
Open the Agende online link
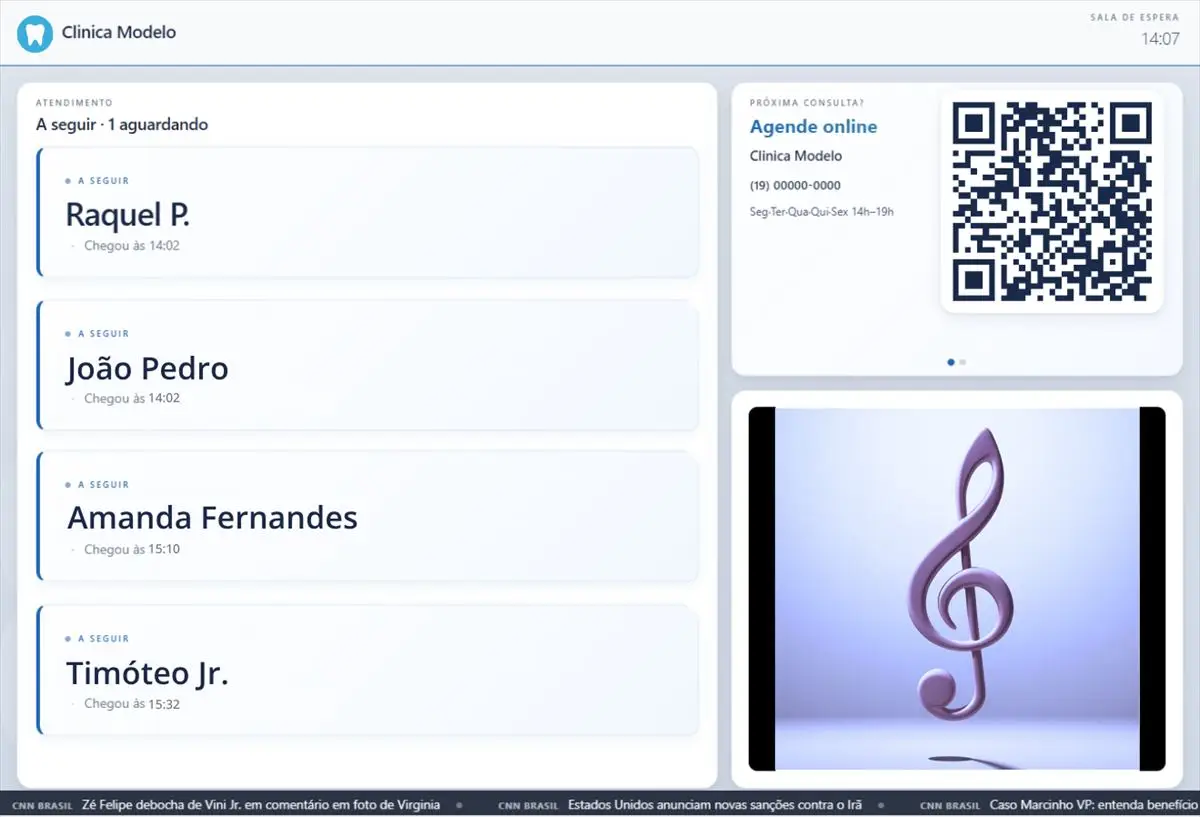(x=813, y=127)
